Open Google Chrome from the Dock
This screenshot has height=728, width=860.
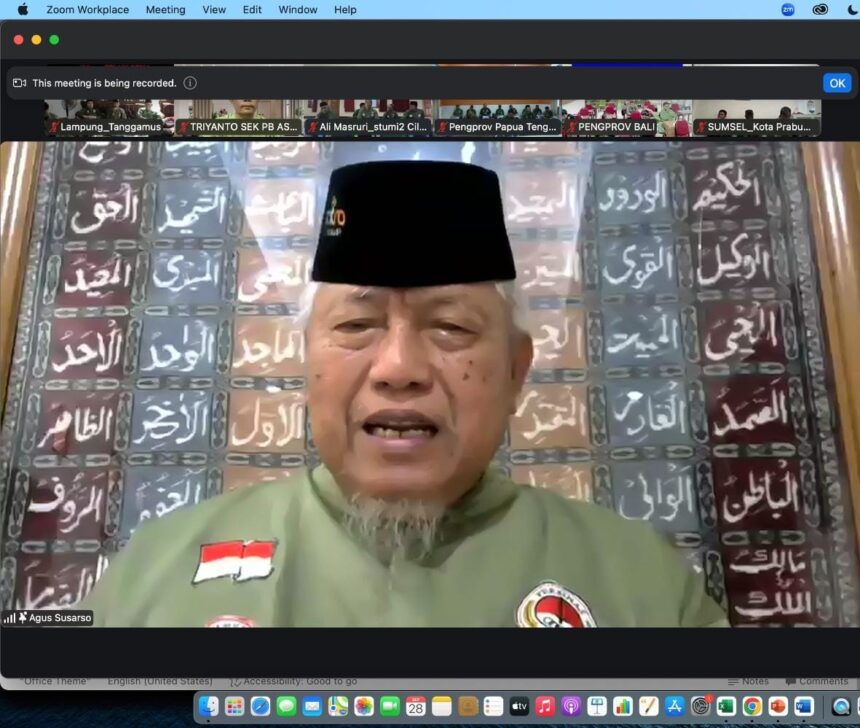(752, 706)
